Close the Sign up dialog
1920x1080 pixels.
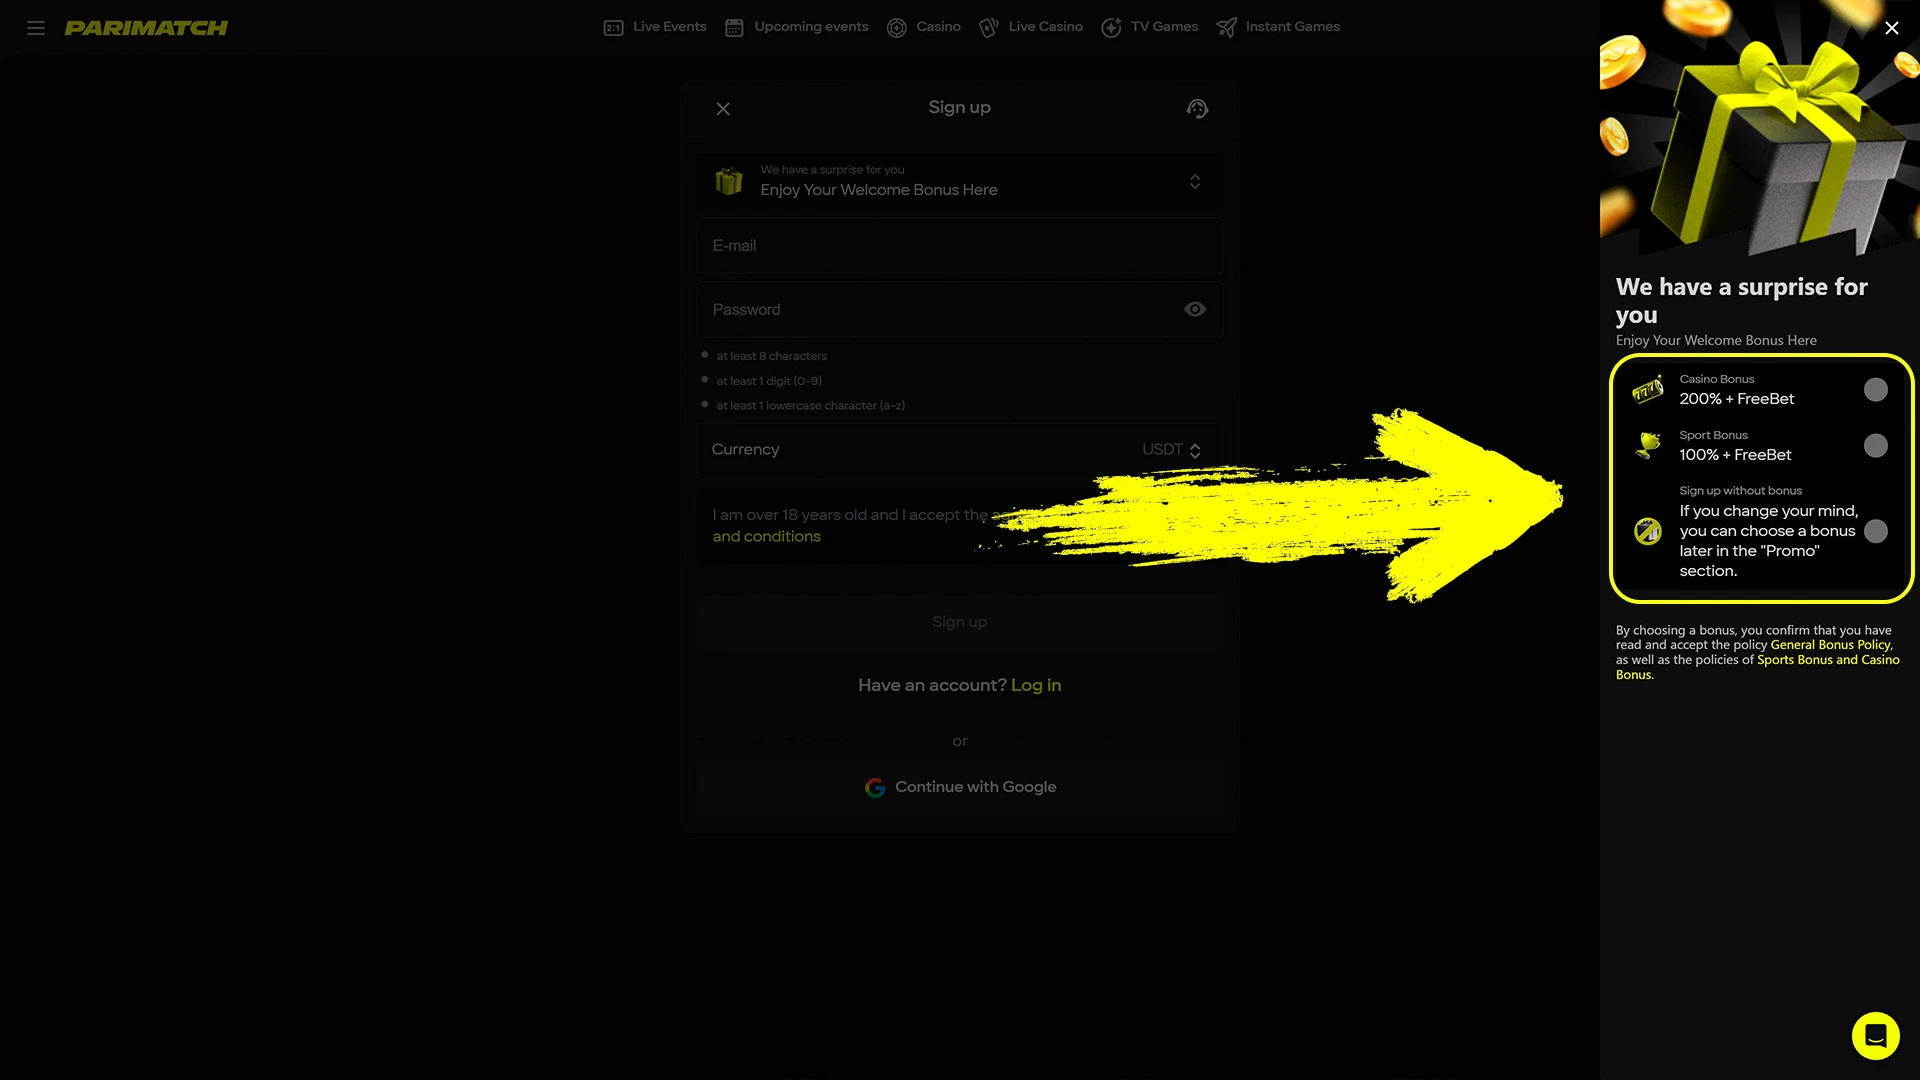723,109
